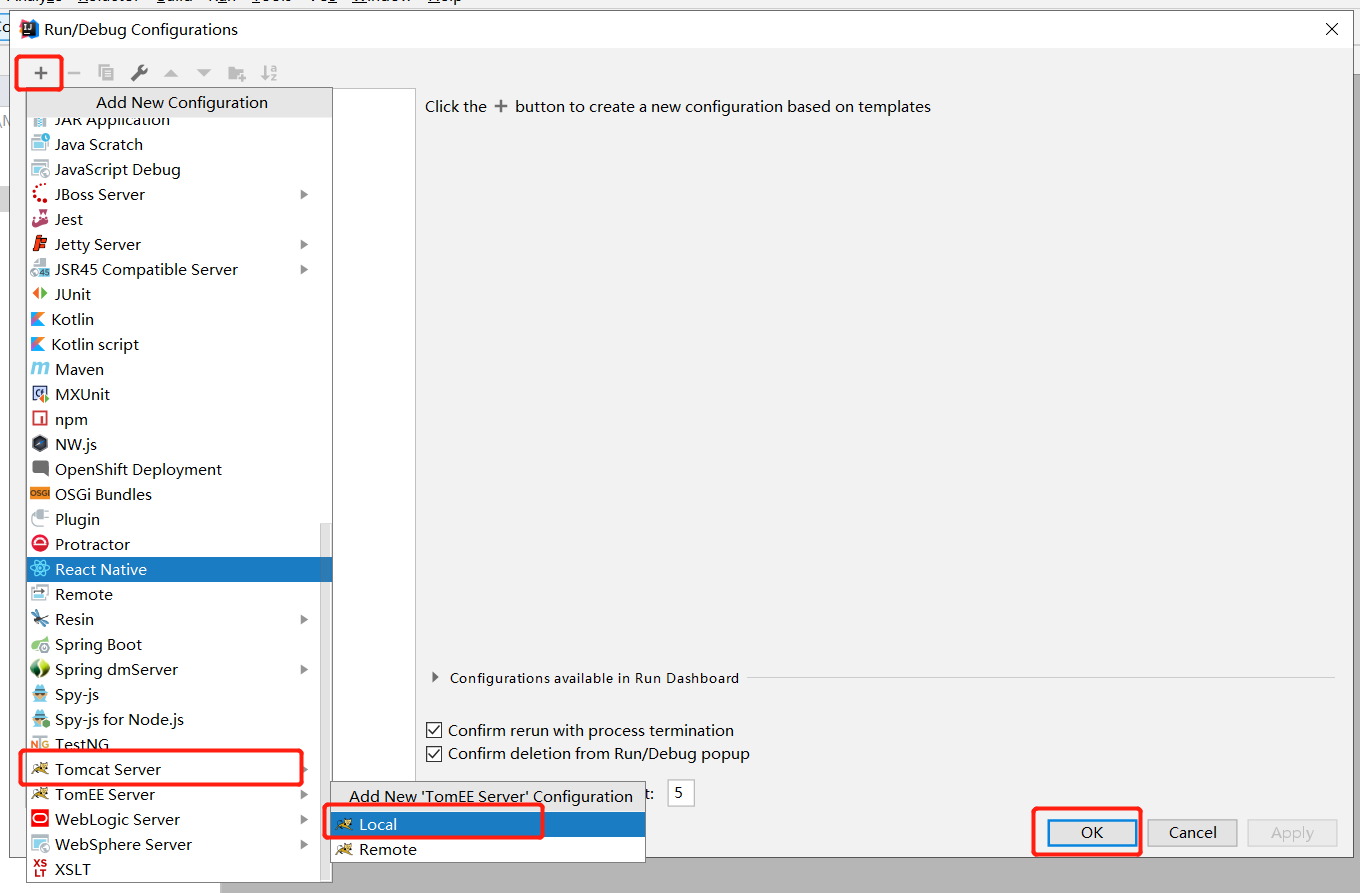Click the Add New Configuration plus icon
This screenshot has height=893, width=1360.
[41, 73]
